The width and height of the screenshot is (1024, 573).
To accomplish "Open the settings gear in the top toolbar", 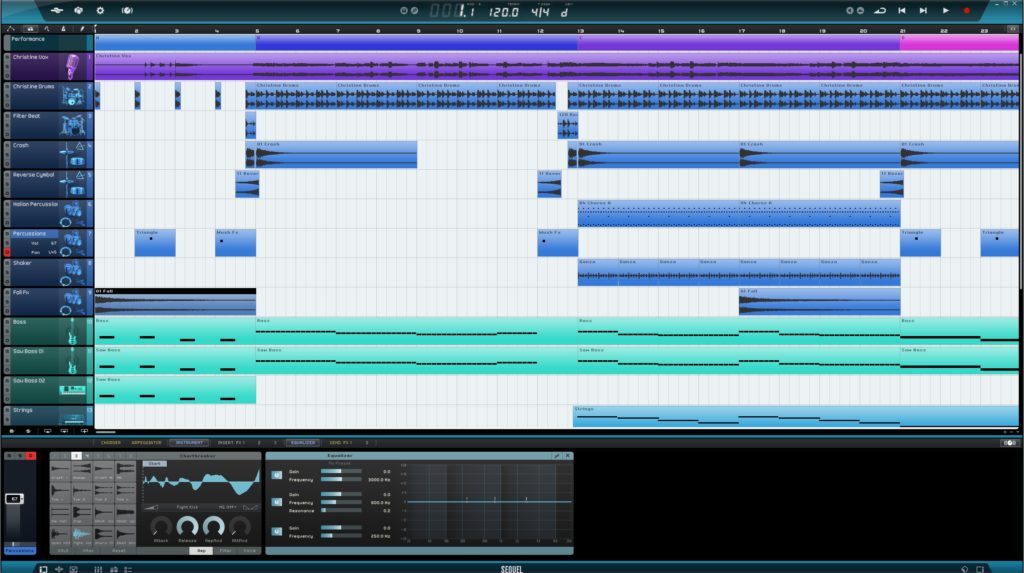I will click(x=100, y=10).
